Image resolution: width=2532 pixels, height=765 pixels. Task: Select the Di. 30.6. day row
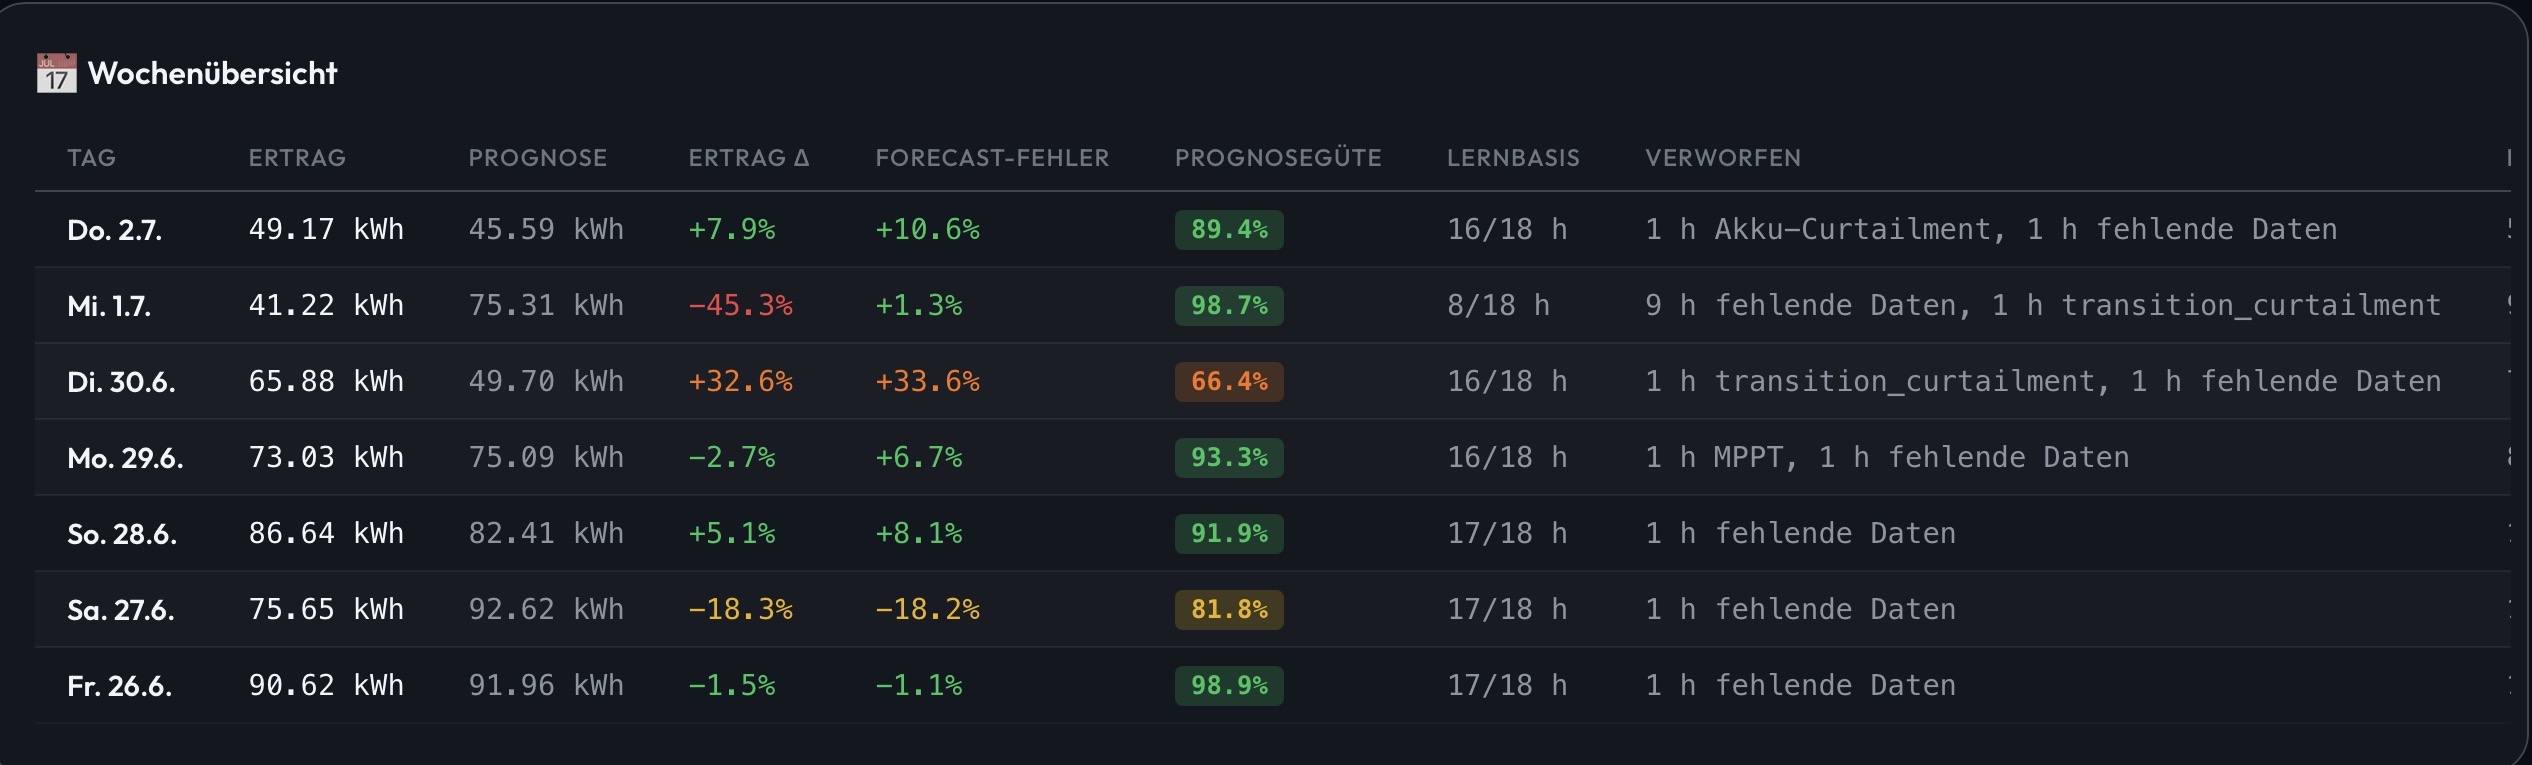pos(1272,382)
